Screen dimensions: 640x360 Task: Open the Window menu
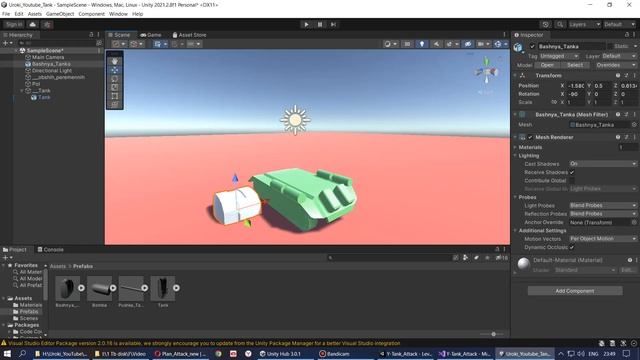(118, 14)
